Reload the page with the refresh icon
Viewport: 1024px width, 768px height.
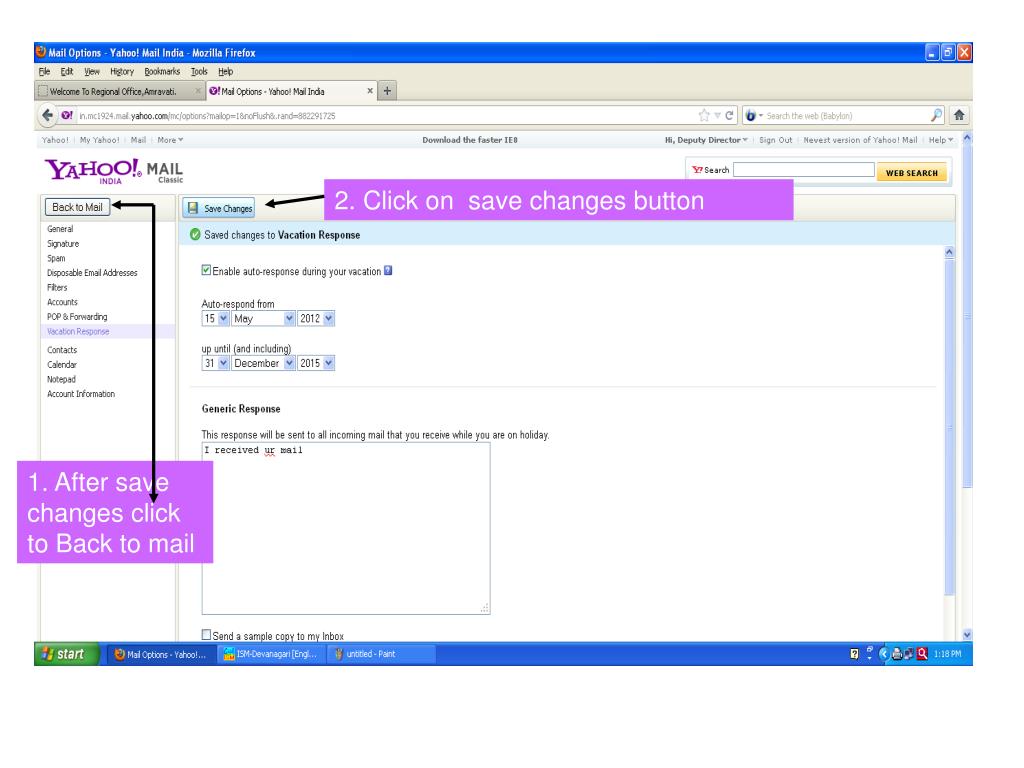tap(729, 116)
